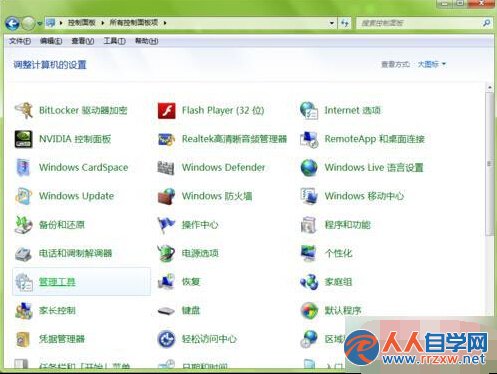
Task: Expand the arrow after 控制面板 breadcrumb
Action: [103, 23]
